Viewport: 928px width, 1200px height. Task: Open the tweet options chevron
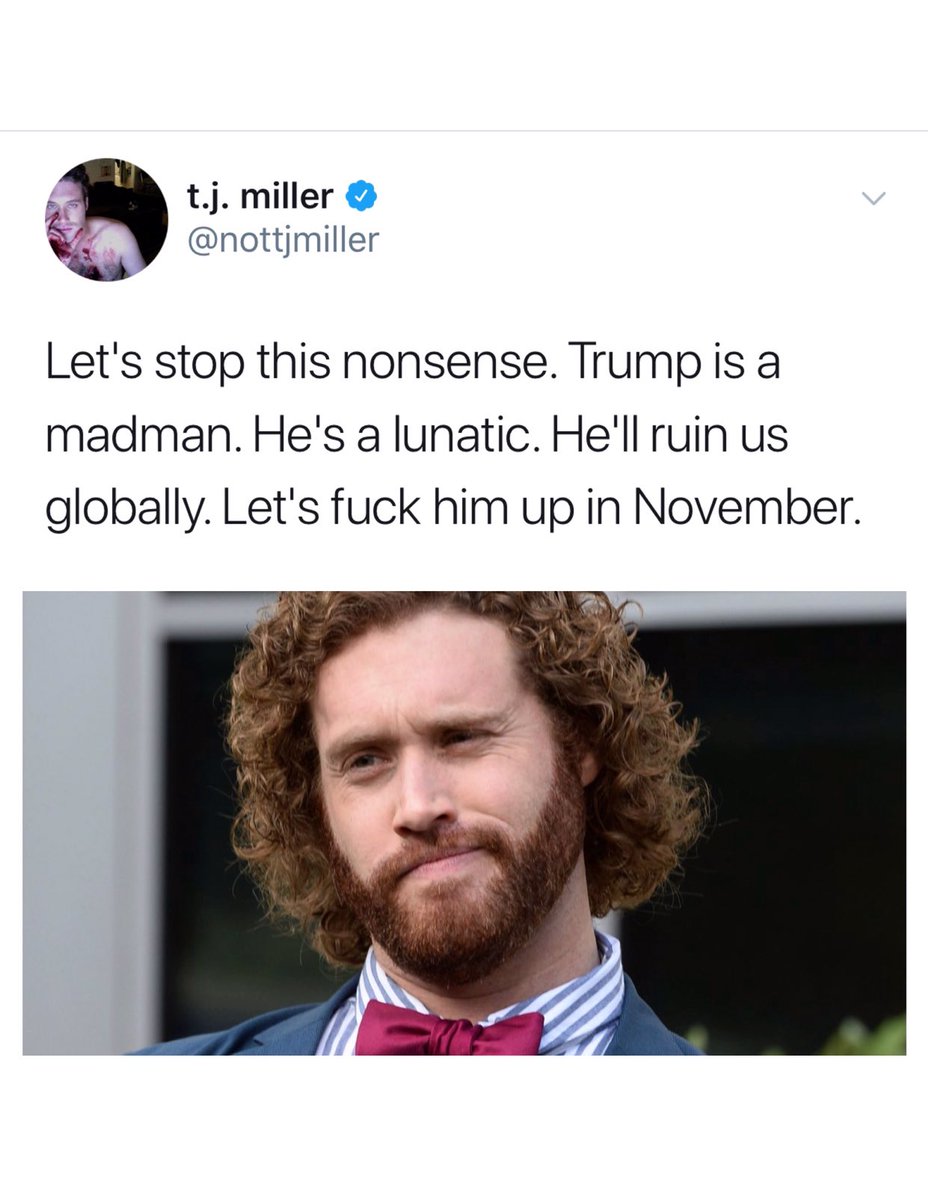(x=874, y=199)
